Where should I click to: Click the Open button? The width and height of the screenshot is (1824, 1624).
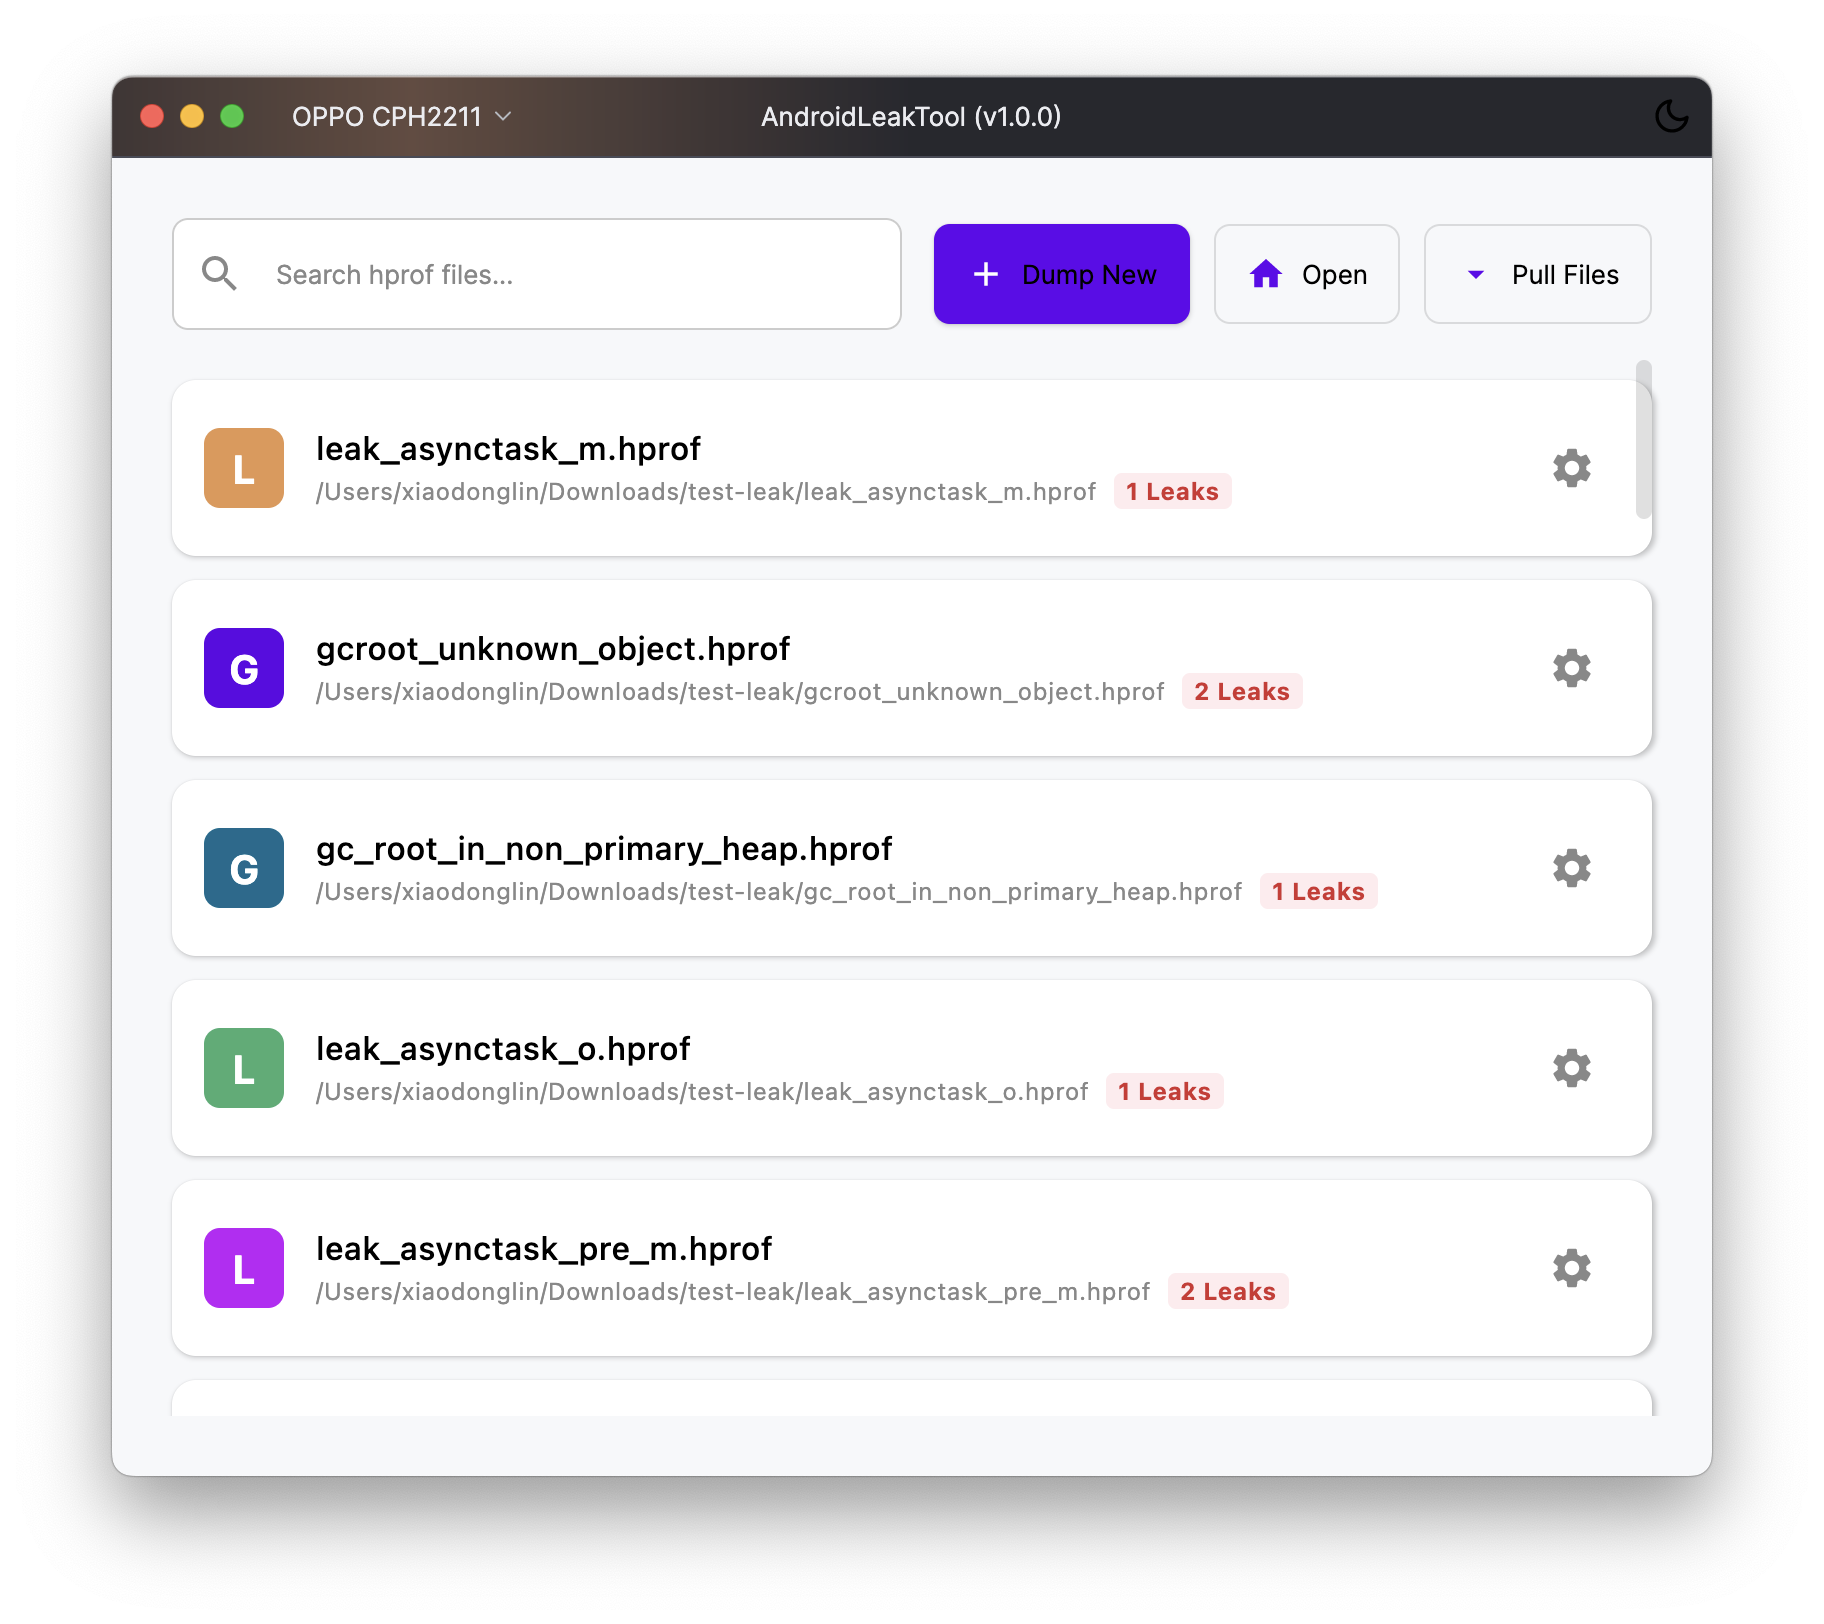[x=1306, y=274]
